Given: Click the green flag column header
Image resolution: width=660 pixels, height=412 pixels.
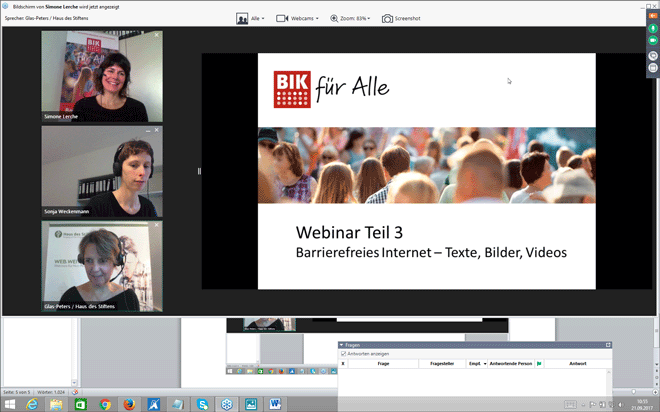Looking at the screenshot, I should (x=539, y=364).
